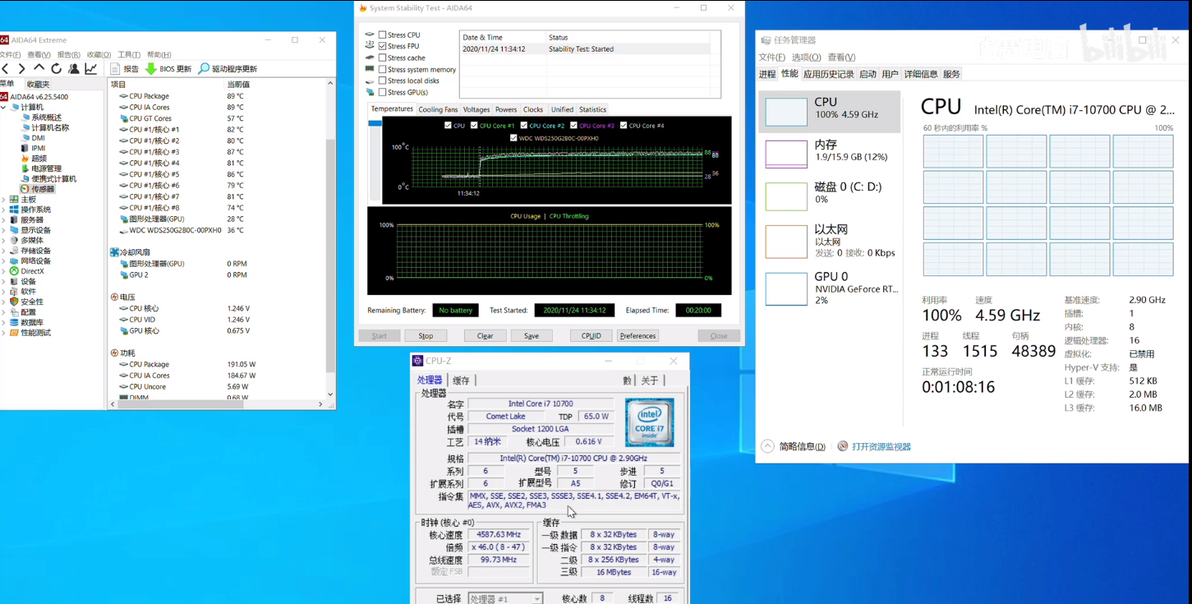Expand the 网络设备 tree node
Viewport: 1192px width, 604px height.
tap(4, 261)
